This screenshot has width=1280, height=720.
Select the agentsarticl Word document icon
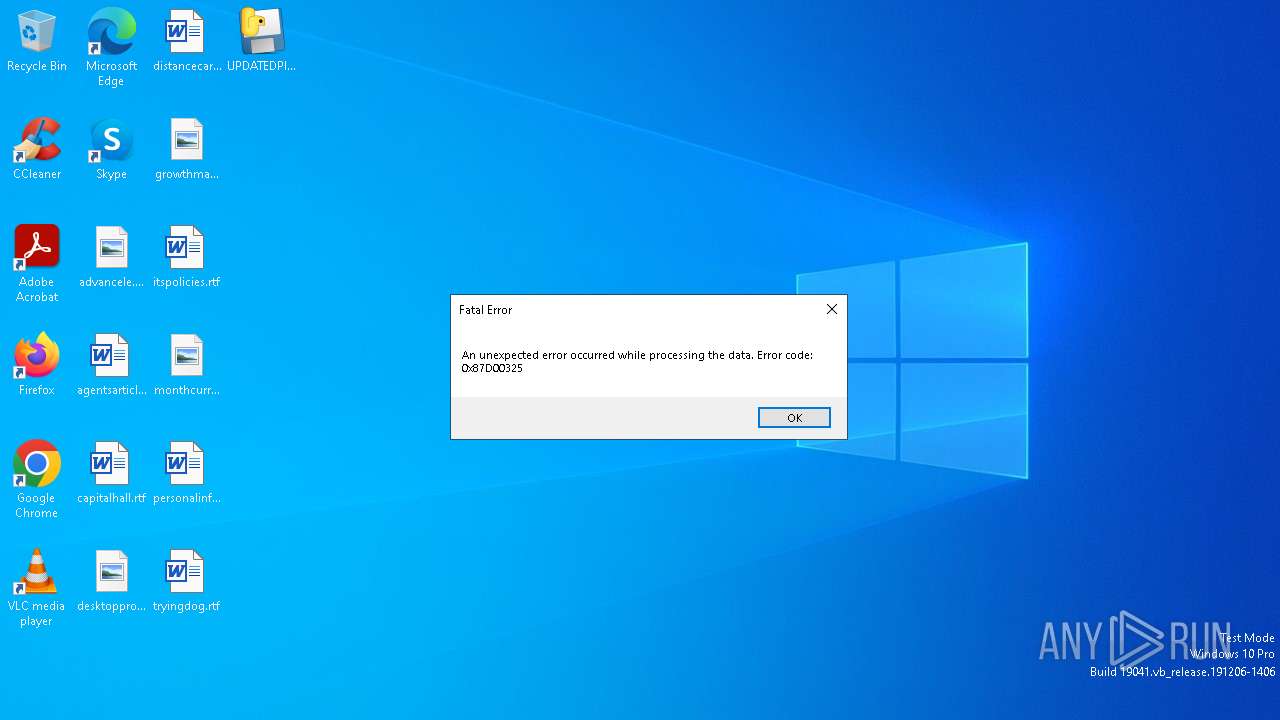tap(111, 365)
